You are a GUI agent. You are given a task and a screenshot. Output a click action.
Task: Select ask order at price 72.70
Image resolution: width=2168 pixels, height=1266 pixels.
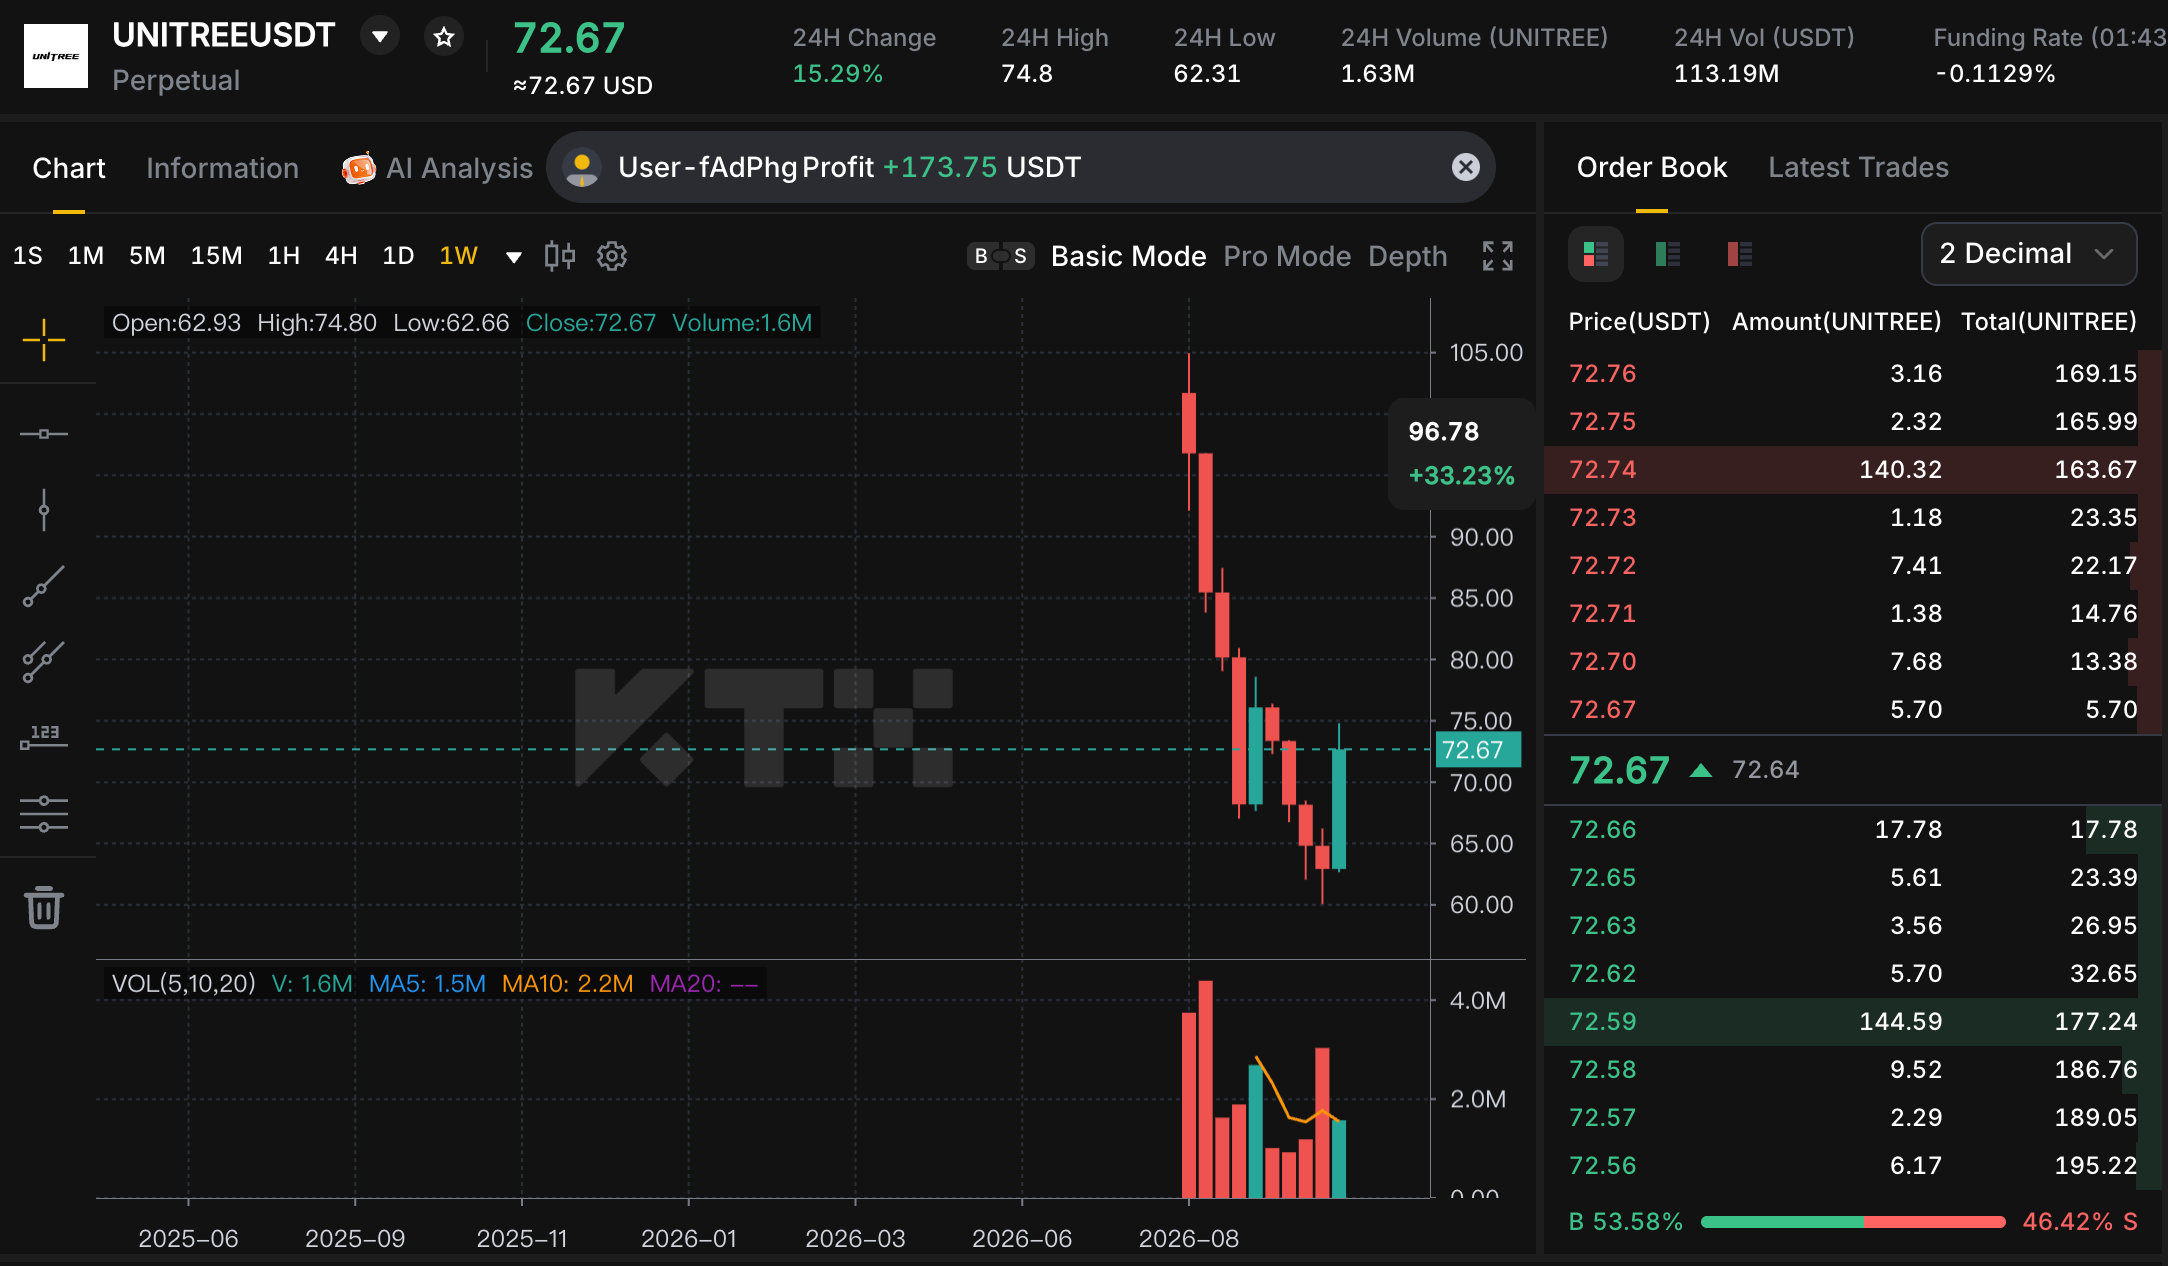coord(1853,661)
